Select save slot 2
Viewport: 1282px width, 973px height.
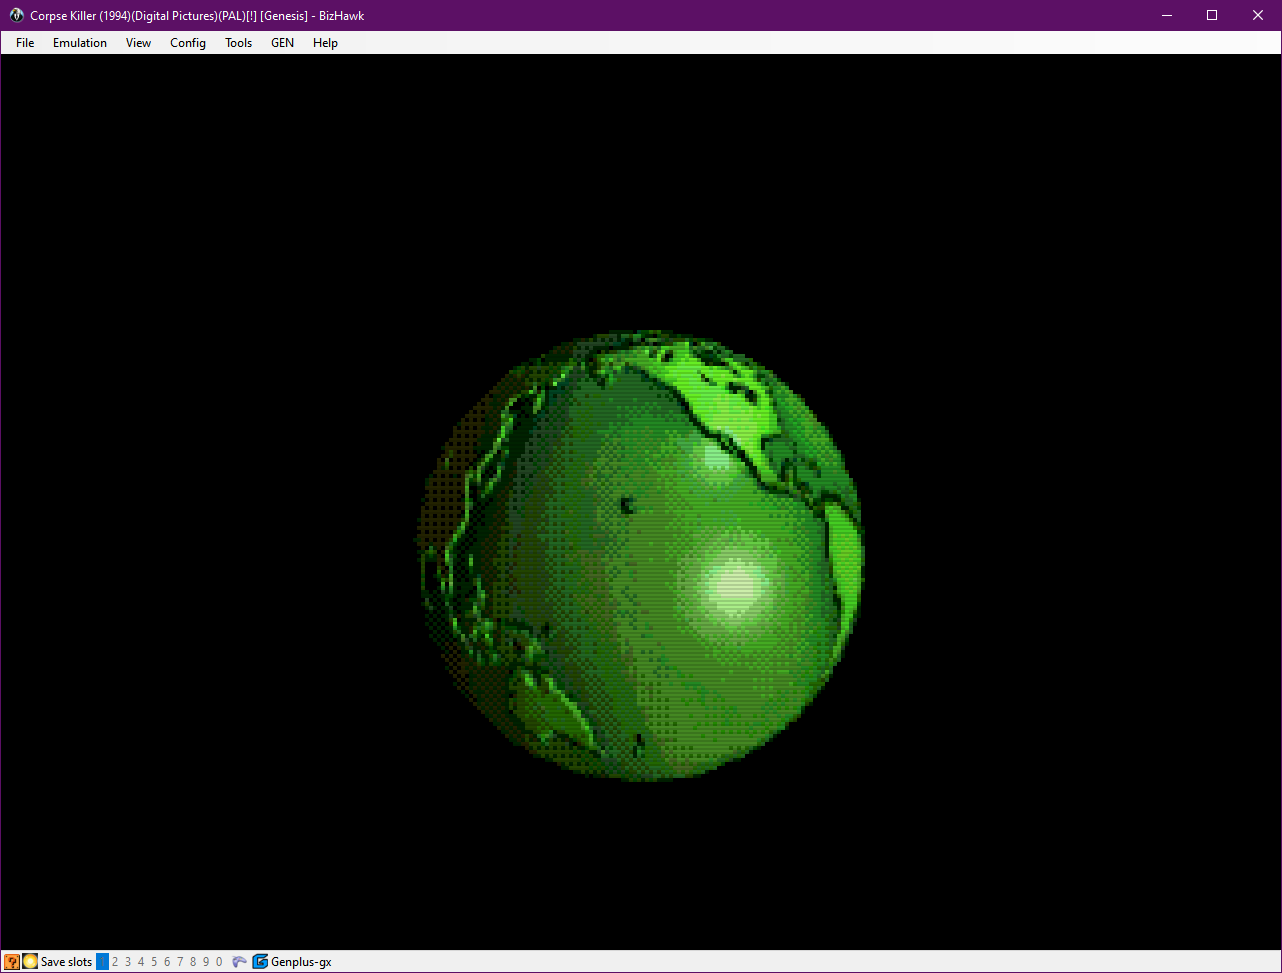[x=115, y=962]
